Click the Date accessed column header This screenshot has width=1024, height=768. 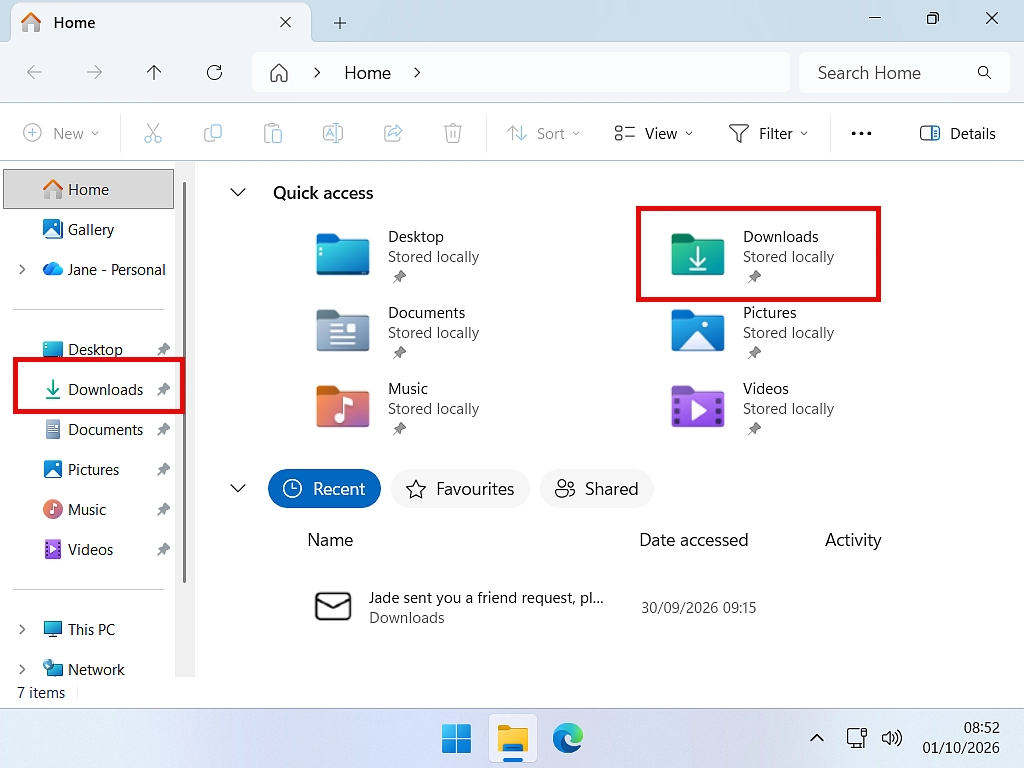(694, 539)
